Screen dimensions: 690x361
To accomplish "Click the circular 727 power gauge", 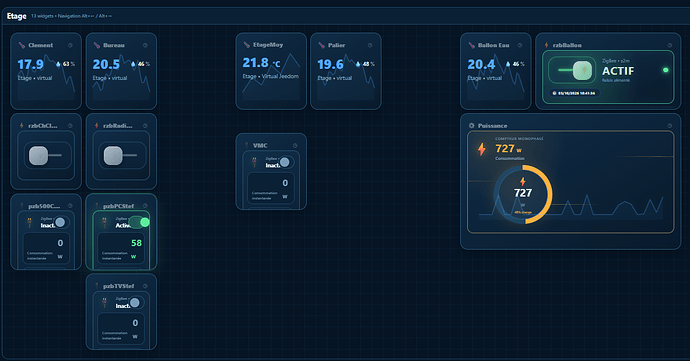I will [x=523, y=194].
